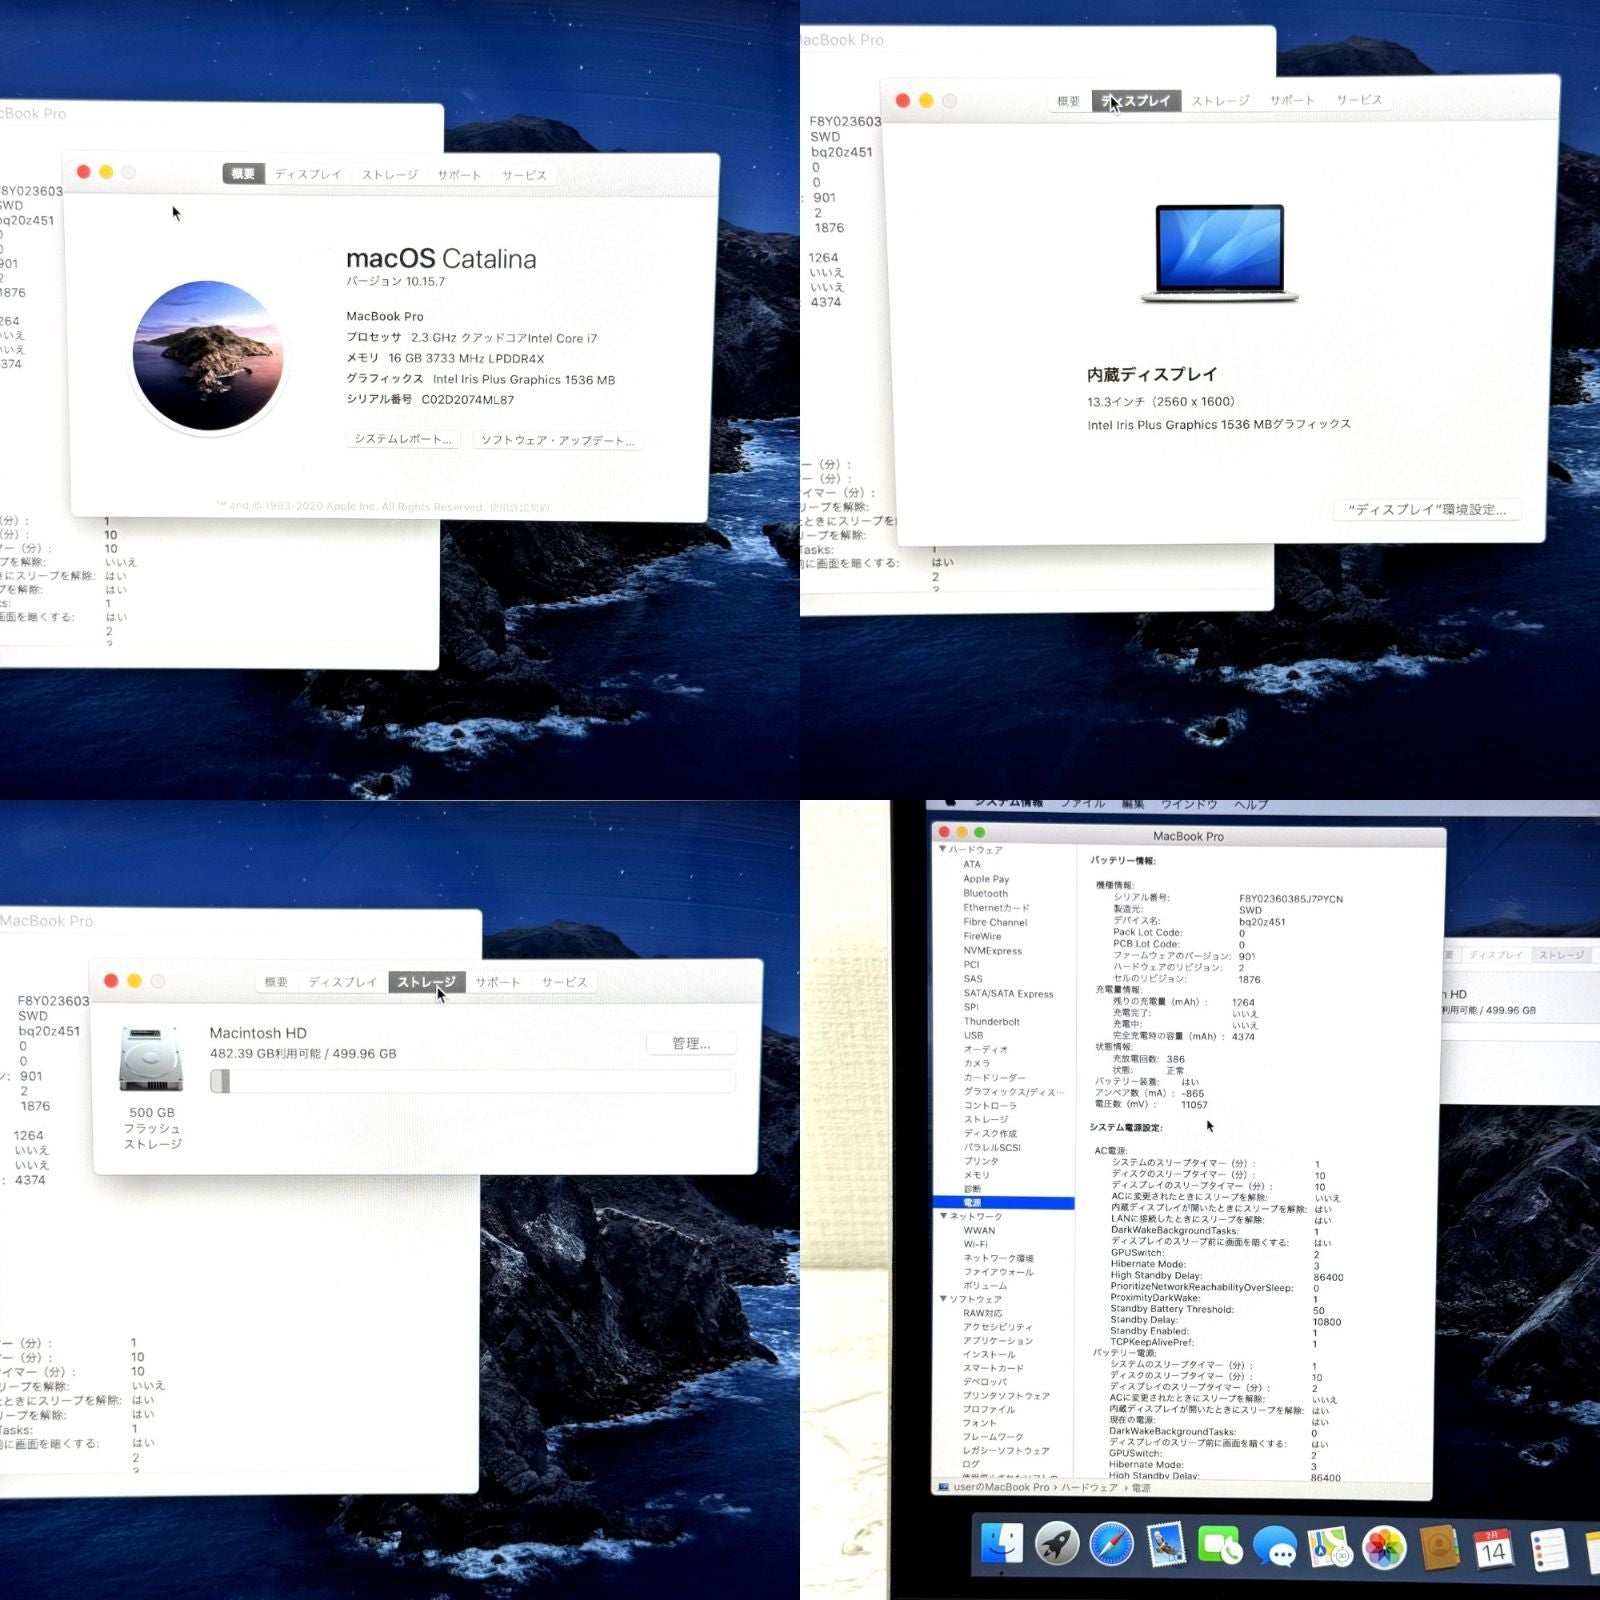Select Apple Pay in sidebar
1600x1600 pixels.
[x=986, y=879]
